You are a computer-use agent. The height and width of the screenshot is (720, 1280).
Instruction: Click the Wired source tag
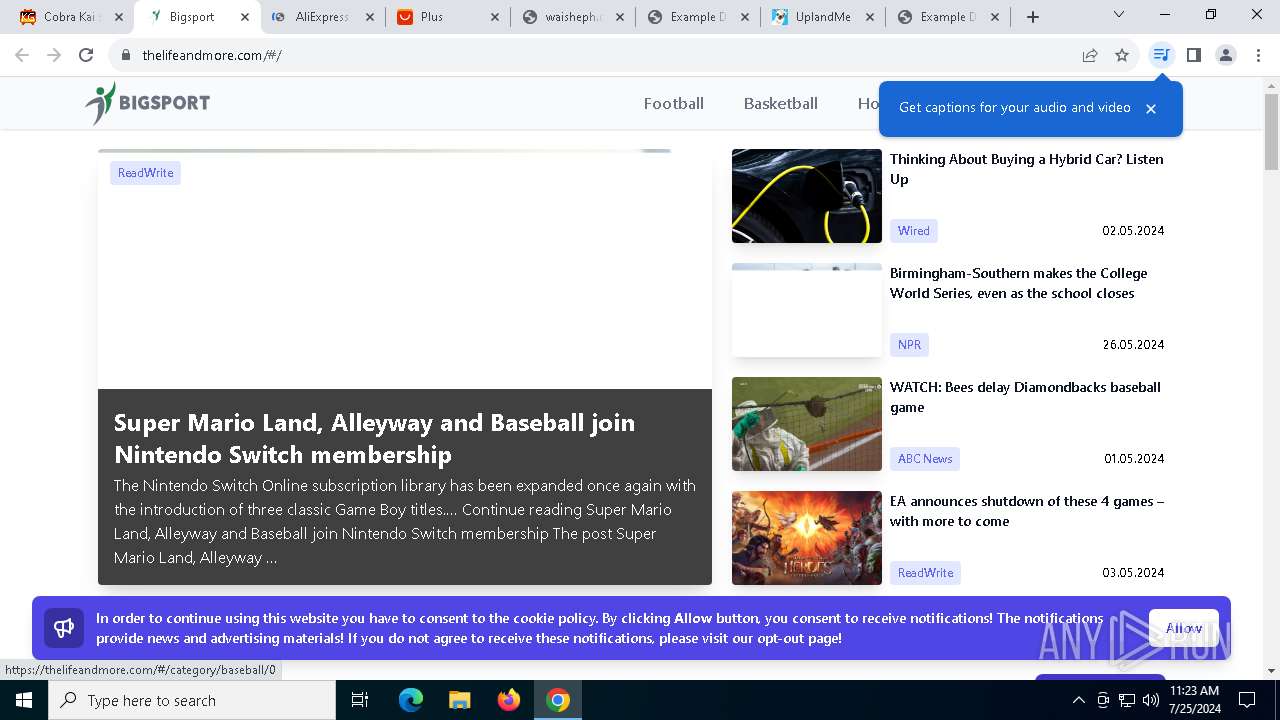[x=913, y=231]
